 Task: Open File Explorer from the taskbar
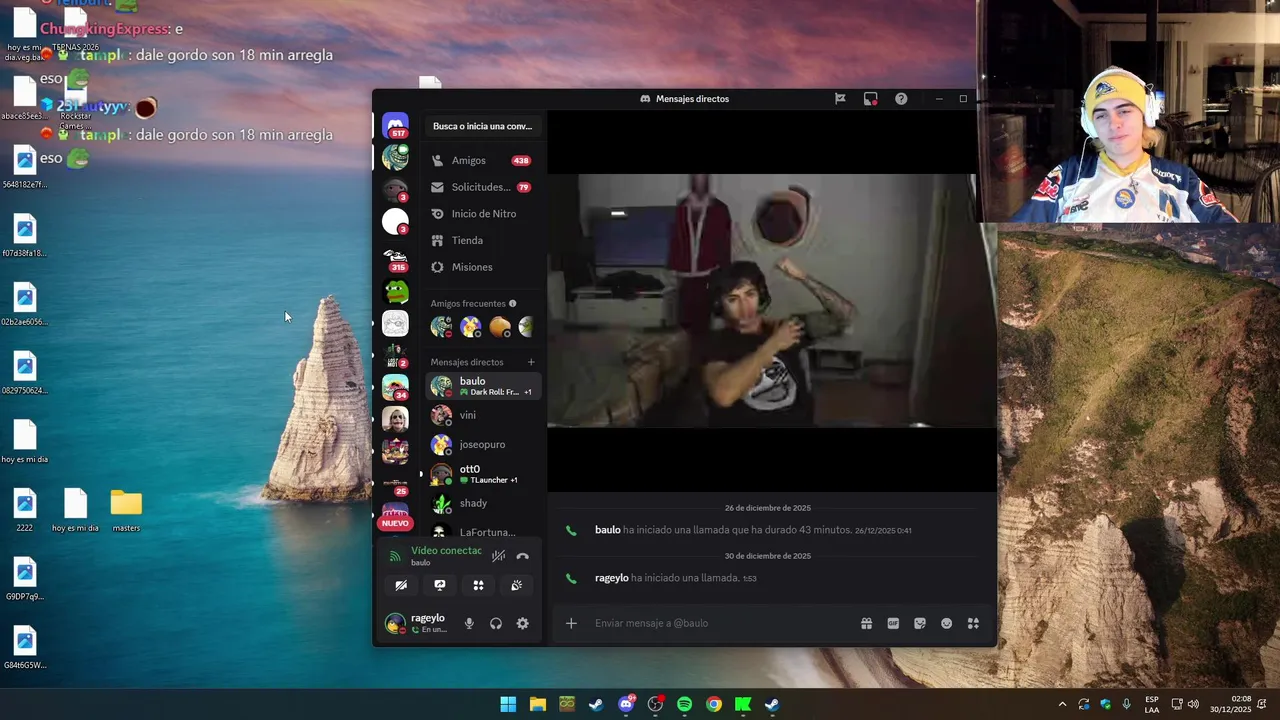pyautogui.click(x=538, y=704)
